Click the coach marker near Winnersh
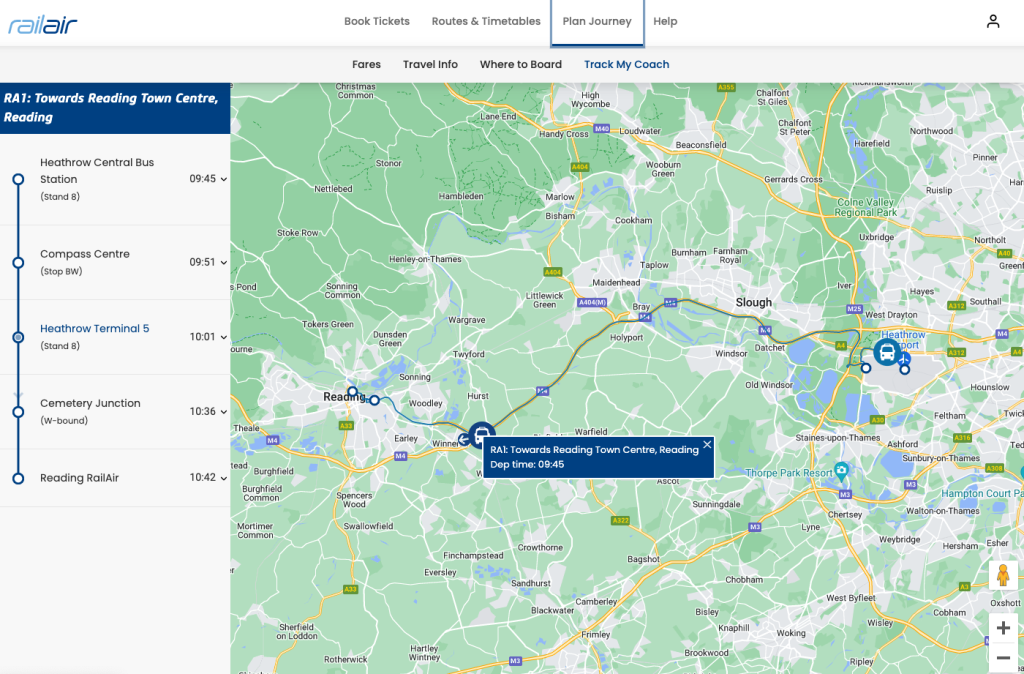The height and width of the screenshot is (674, 1024). (x=481, y=436)
